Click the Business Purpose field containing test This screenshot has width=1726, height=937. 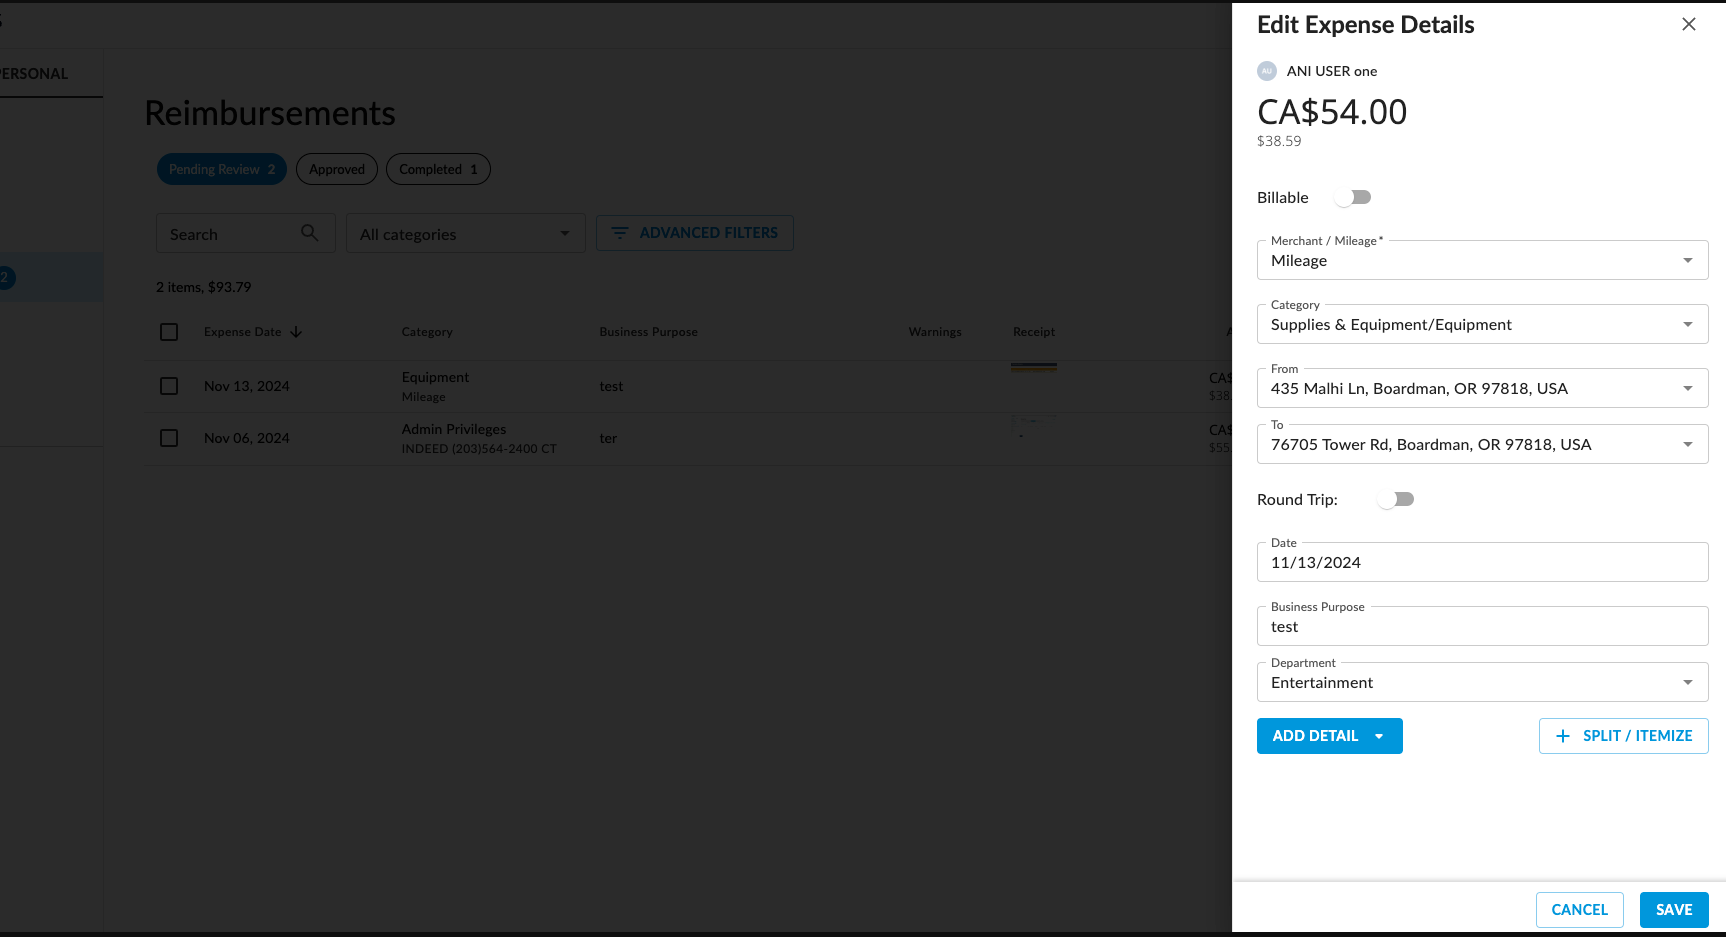click(1482, 626)
